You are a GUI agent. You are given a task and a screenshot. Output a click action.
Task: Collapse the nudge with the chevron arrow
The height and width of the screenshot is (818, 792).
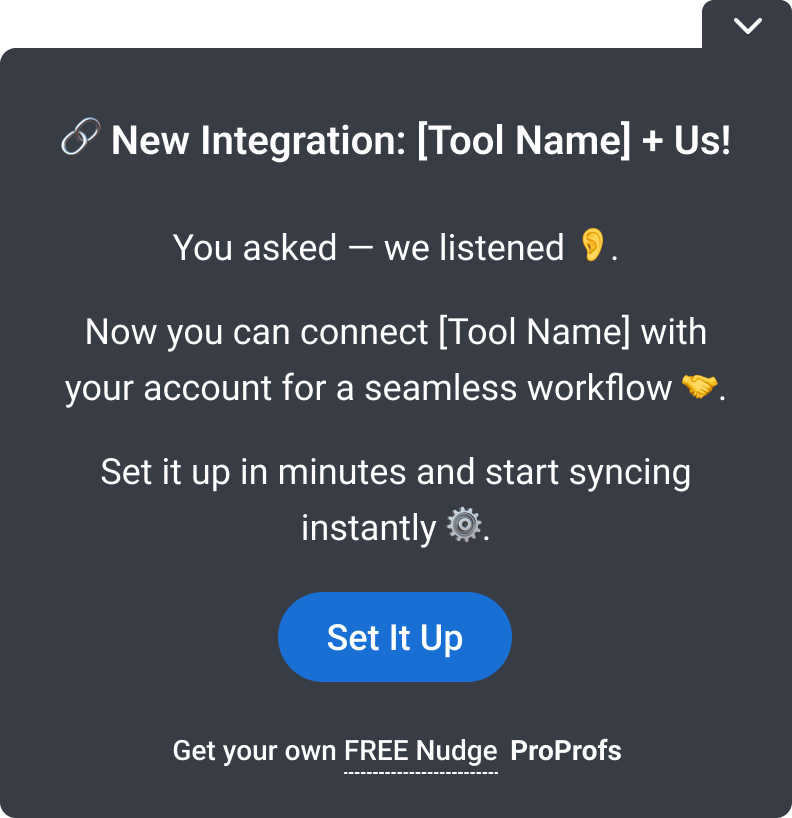point(747,27)
